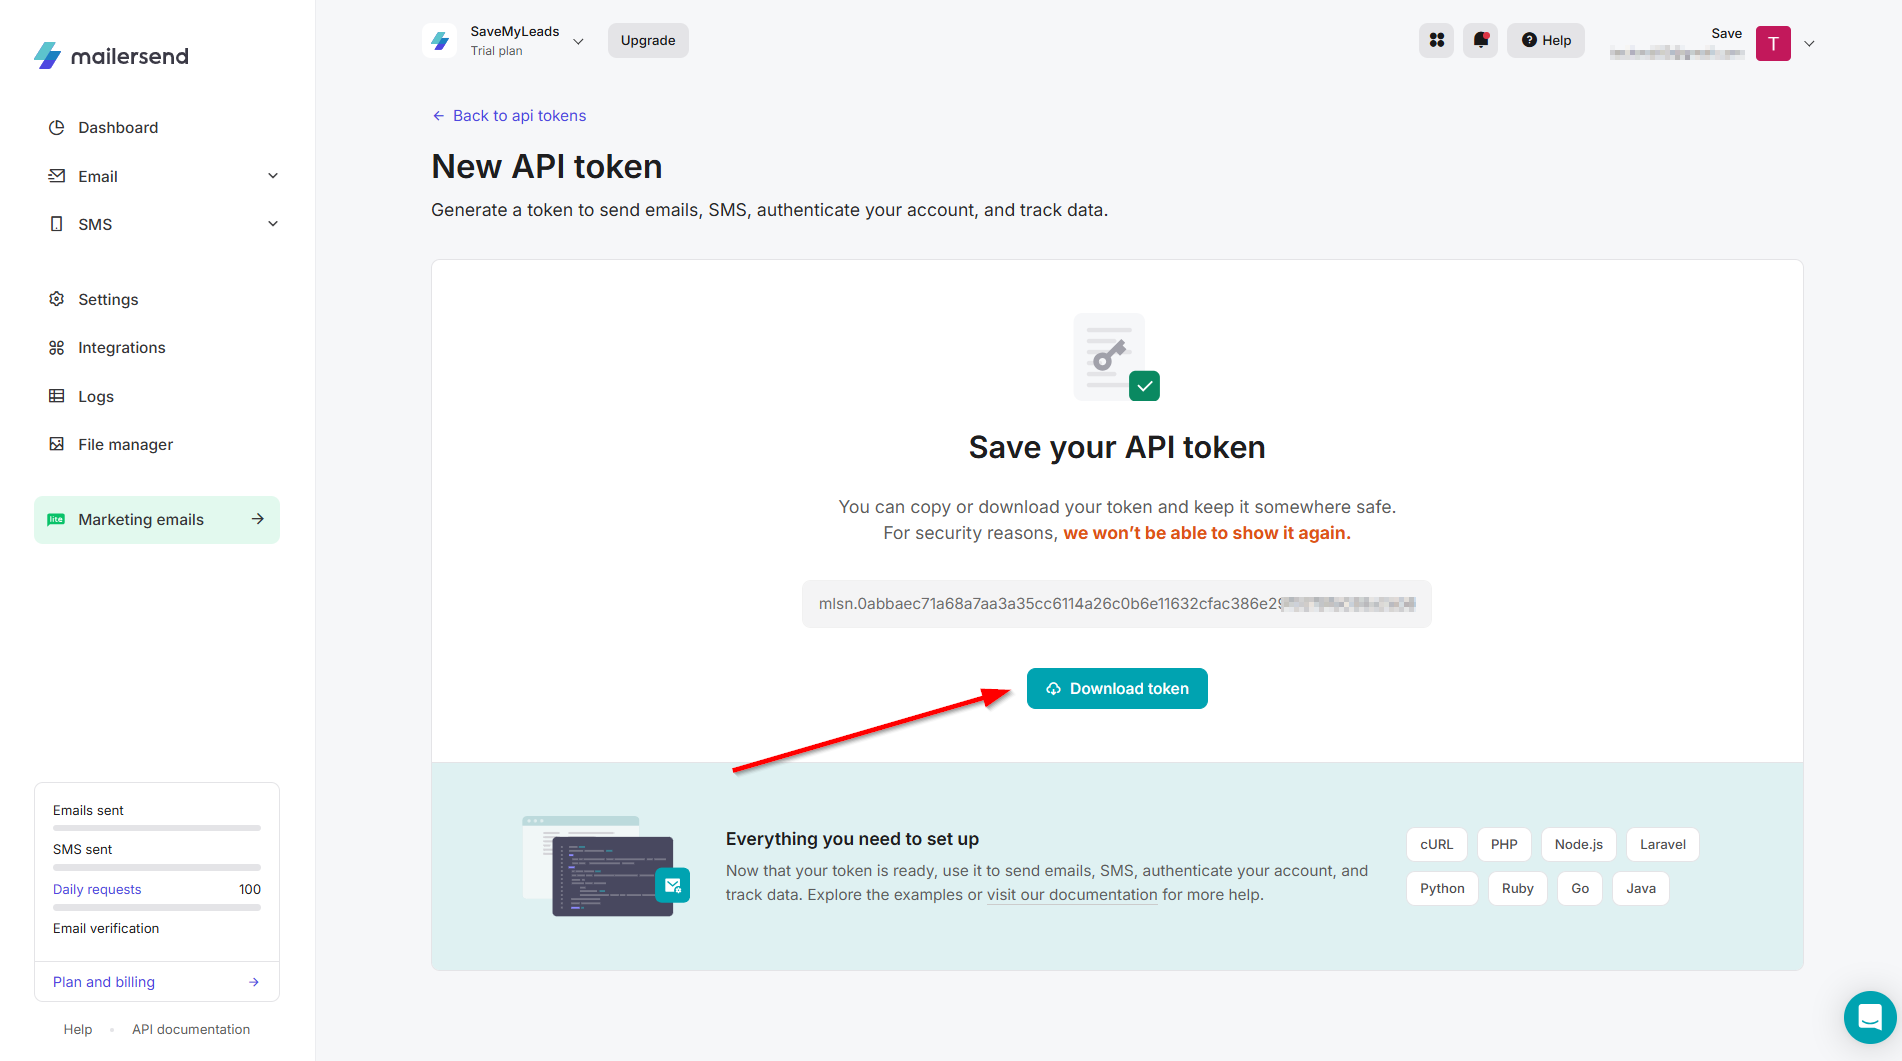
Task: Expand the SMS sidebar menu
Action: [272, 225]
